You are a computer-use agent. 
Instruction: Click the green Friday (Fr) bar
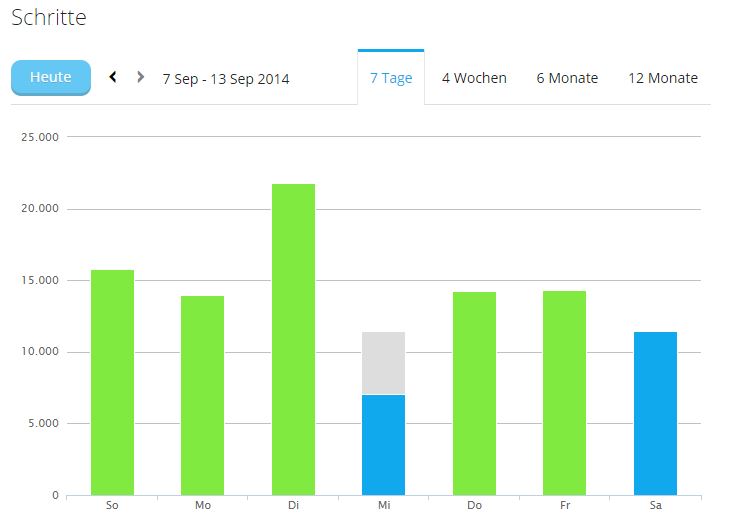click(x=564, y=393)
